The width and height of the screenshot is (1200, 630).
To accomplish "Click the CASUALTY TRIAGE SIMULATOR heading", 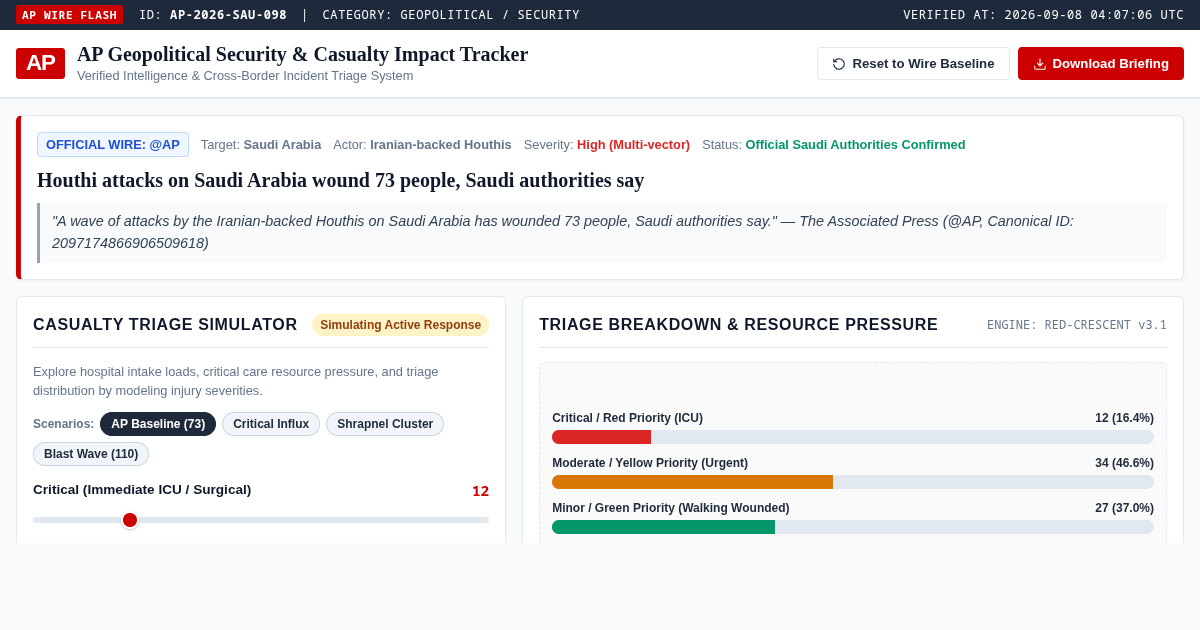I will [x=165, y=325].
